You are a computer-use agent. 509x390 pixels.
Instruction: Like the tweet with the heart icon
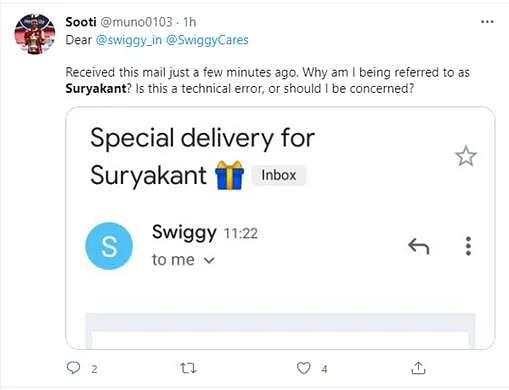click(x=304, y=368)
